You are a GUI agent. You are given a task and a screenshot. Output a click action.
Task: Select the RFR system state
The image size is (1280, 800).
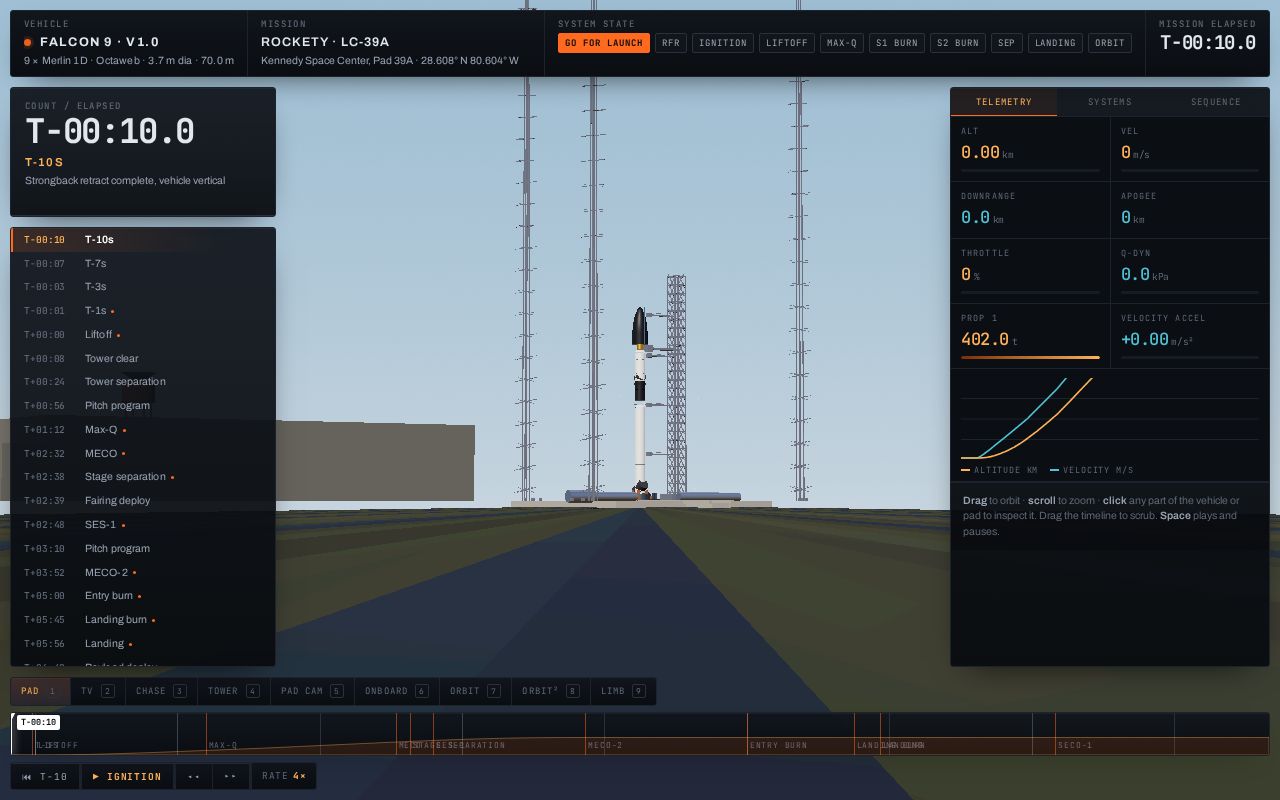(x=671, y=43)
